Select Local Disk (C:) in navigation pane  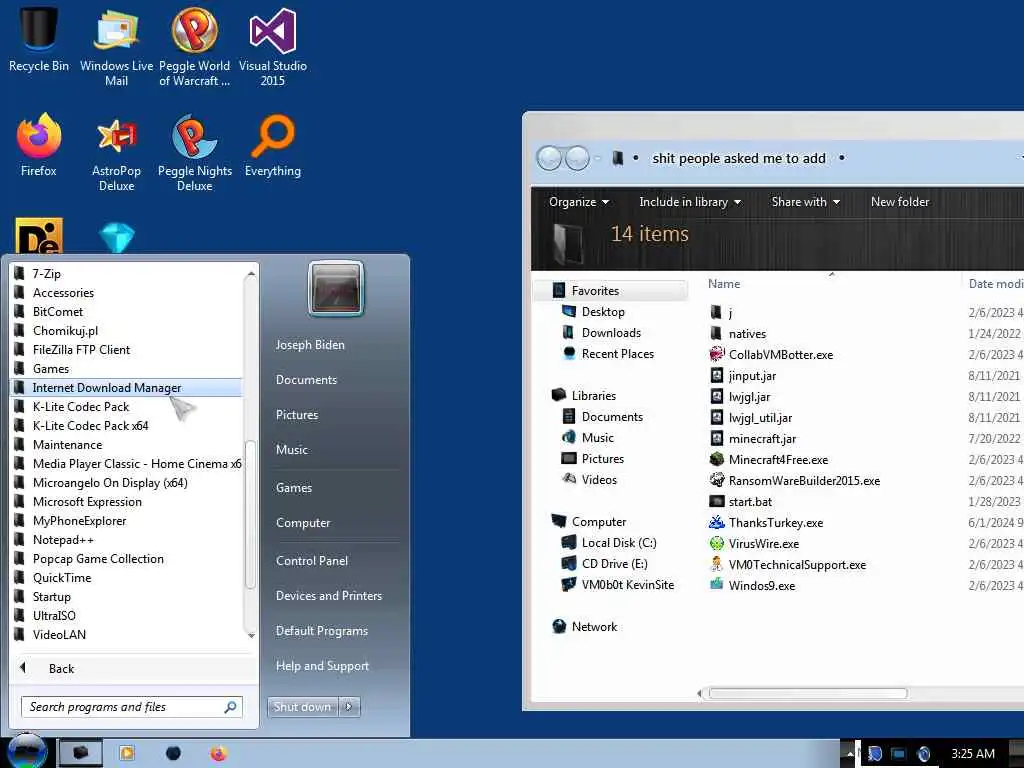(618, 543)
